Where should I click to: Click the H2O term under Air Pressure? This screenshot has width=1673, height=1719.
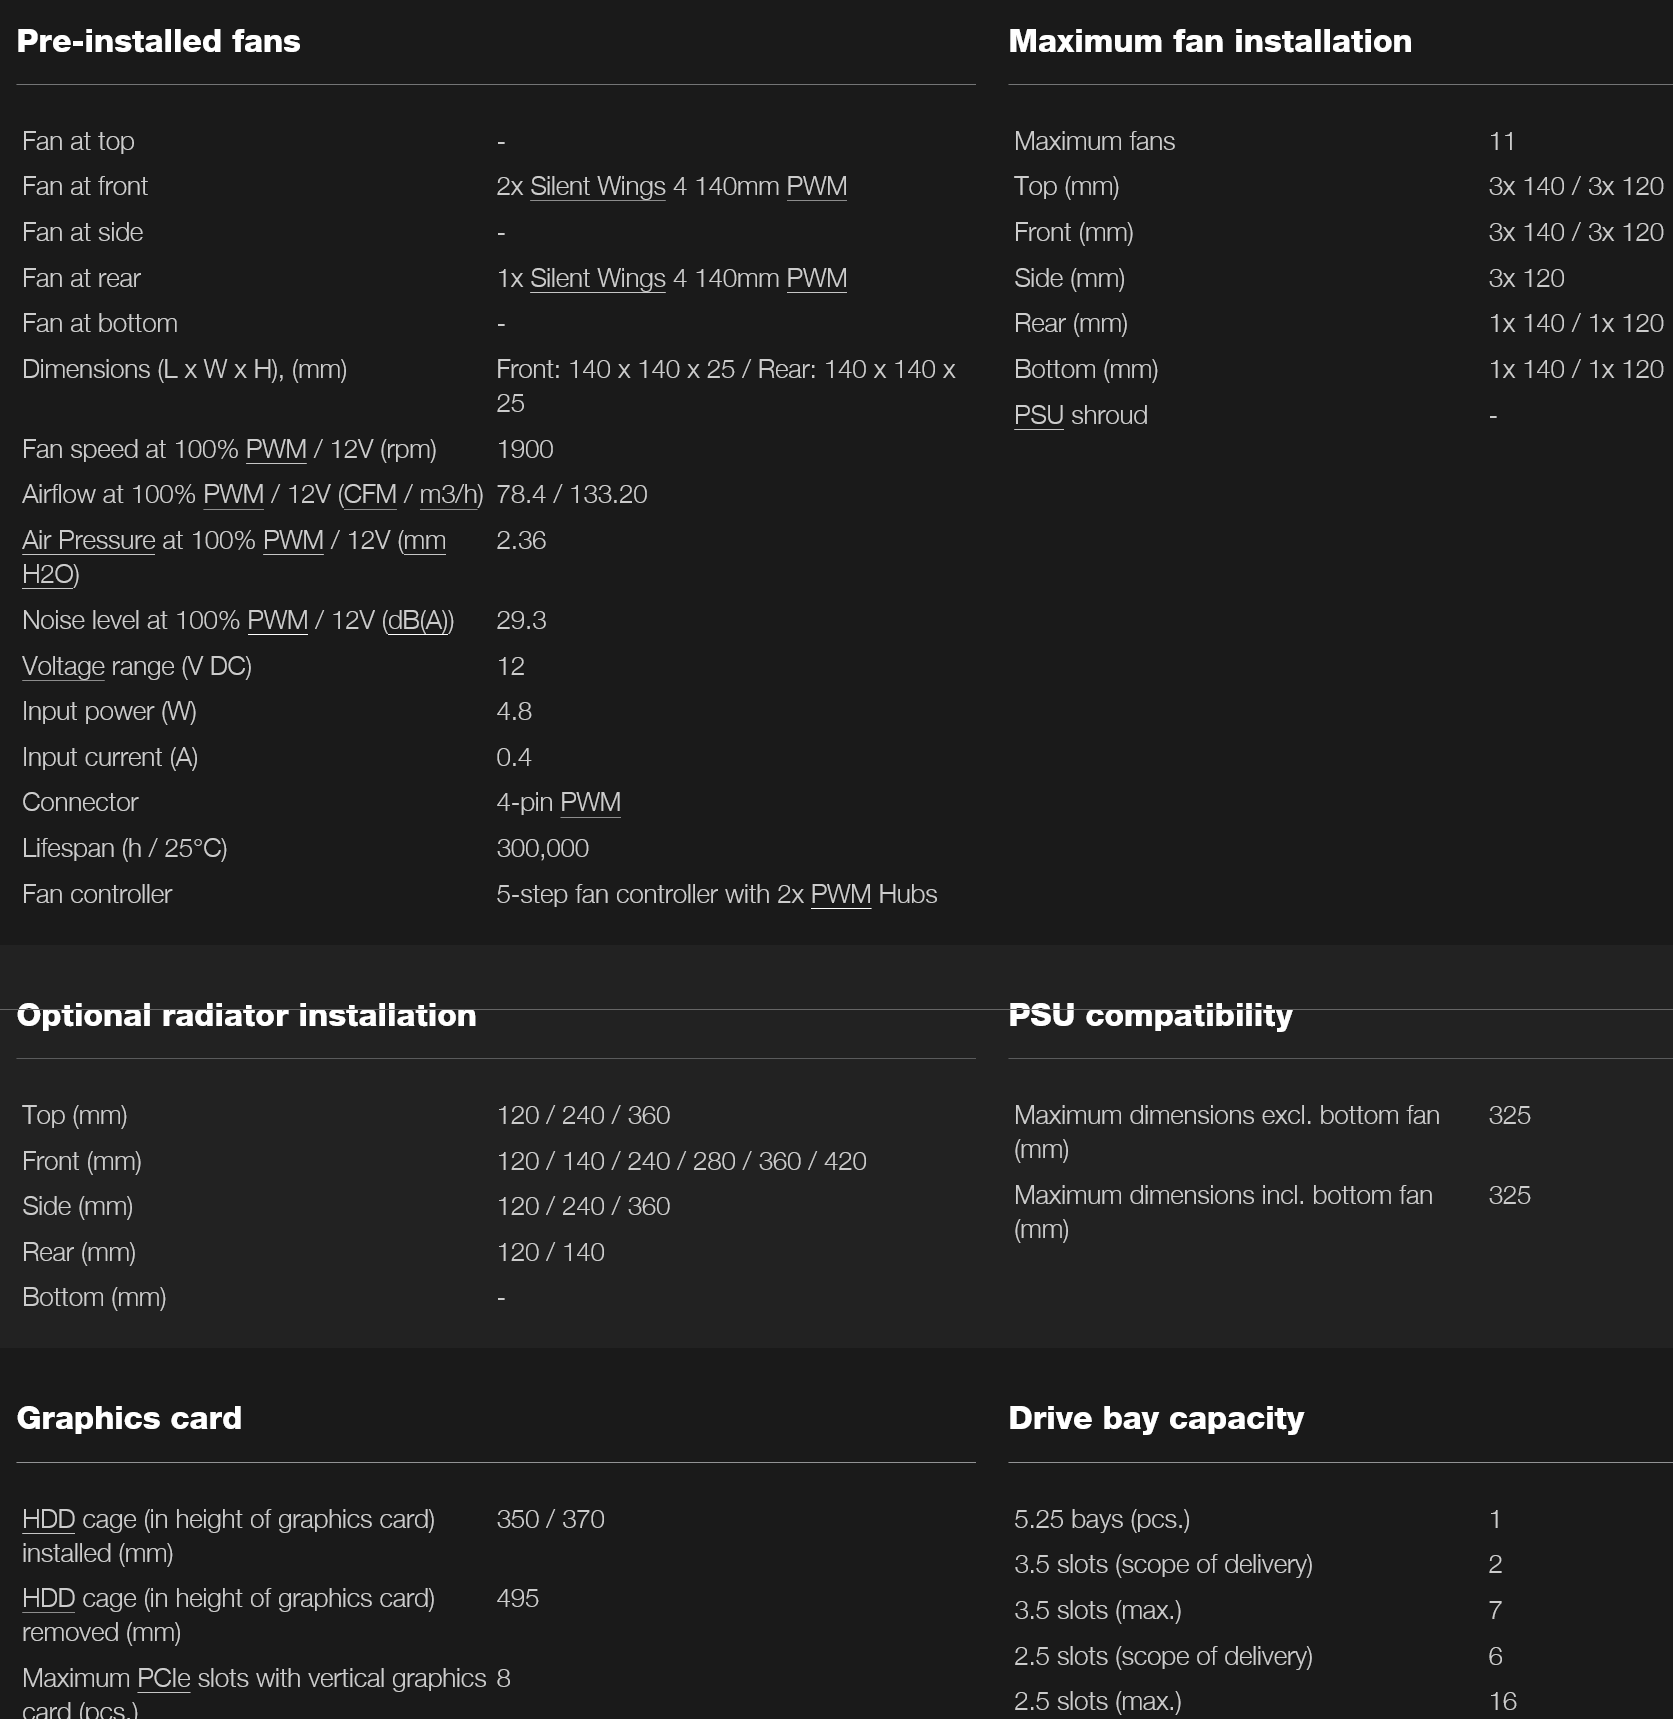click(x=48, y=575)
